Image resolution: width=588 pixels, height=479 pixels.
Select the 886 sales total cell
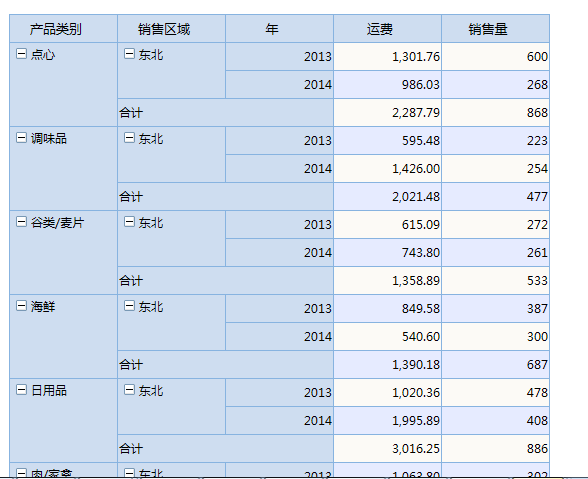[495, 449]
